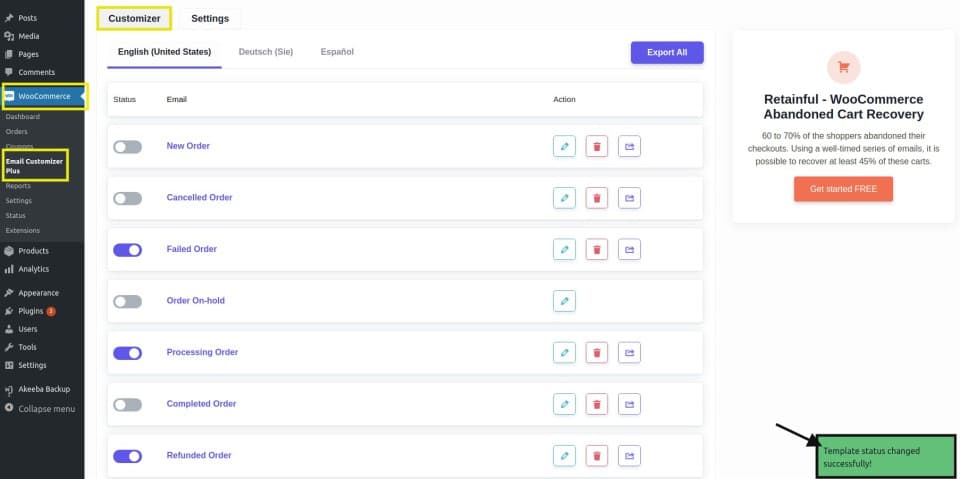Select the English (United States) language tab
This screenshot has width=960, height=479.
tap(164, 52)
